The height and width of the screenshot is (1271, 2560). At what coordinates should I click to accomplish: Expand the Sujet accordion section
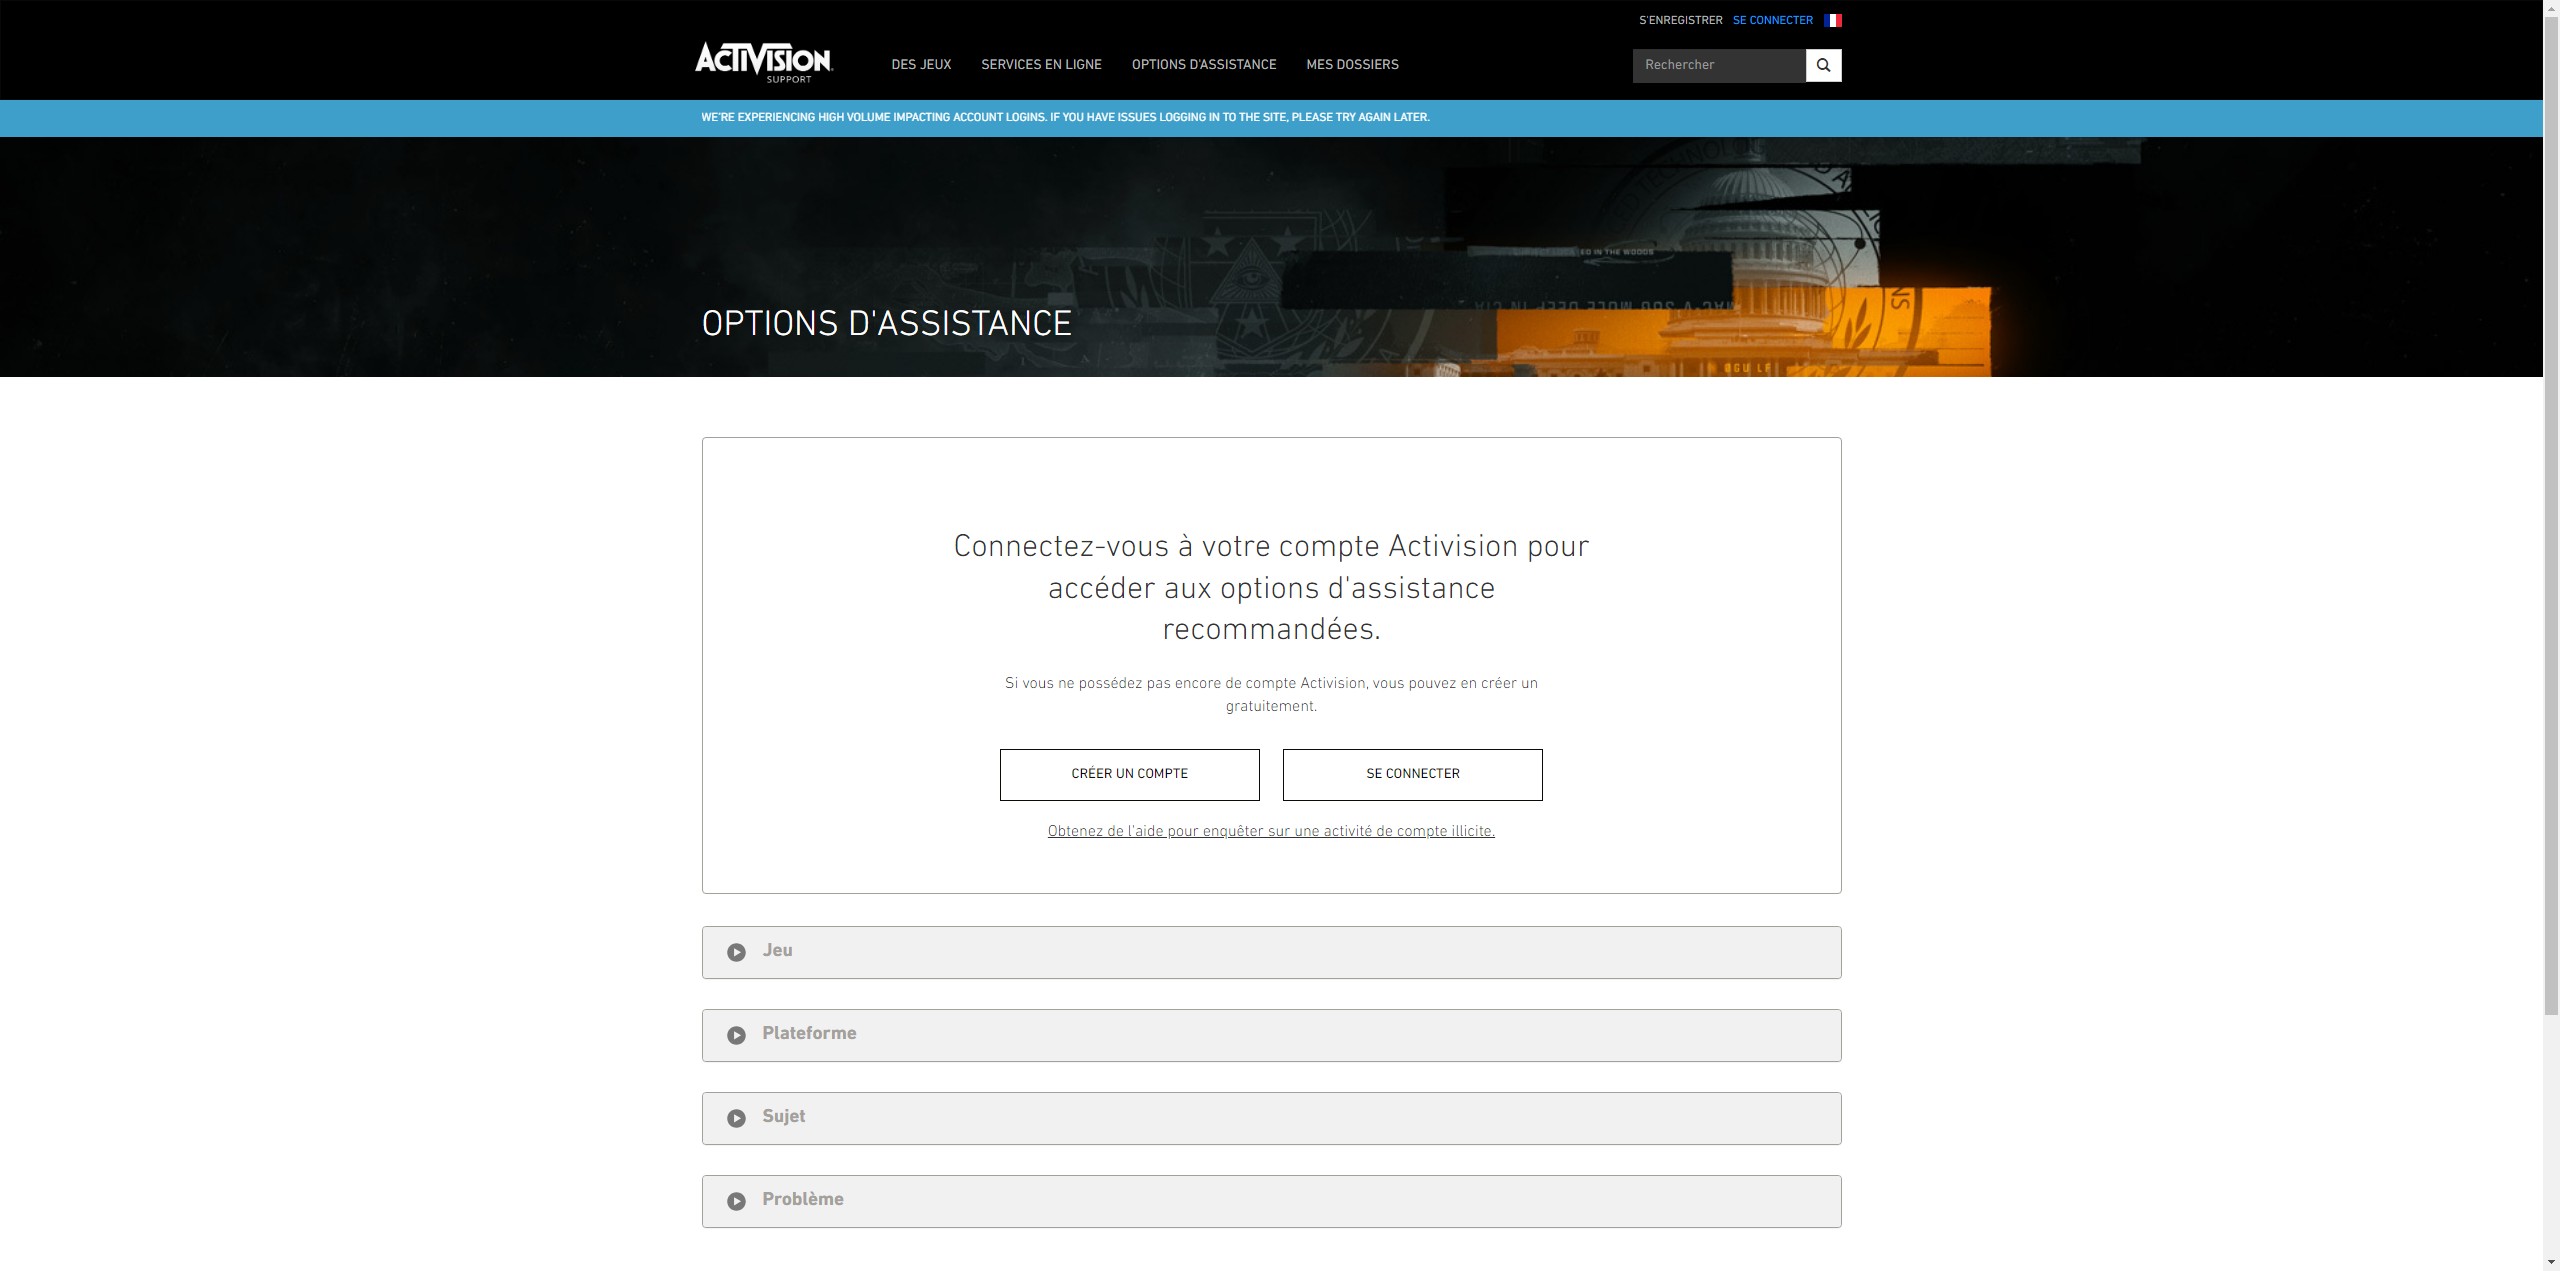1270,1118
